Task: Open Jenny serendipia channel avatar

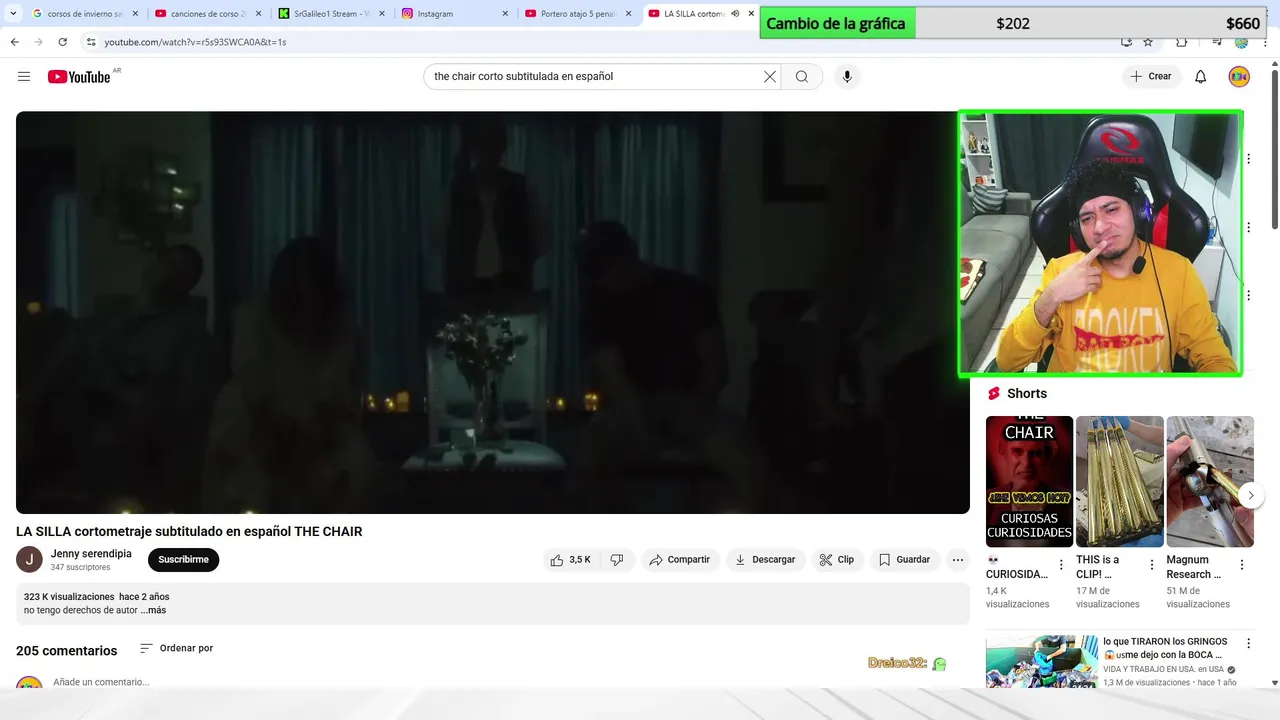Action: (x=29, y=560)
